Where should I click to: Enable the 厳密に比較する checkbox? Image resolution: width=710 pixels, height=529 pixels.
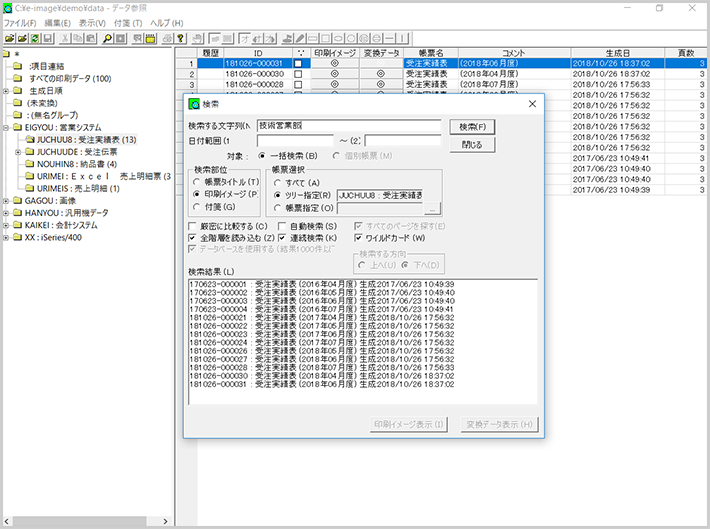(194, 226)
